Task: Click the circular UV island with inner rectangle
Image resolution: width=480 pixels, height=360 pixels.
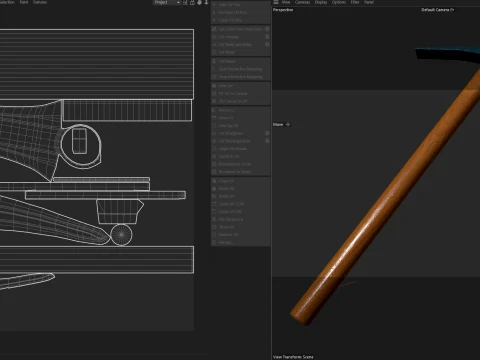Action: pos(80,146)
